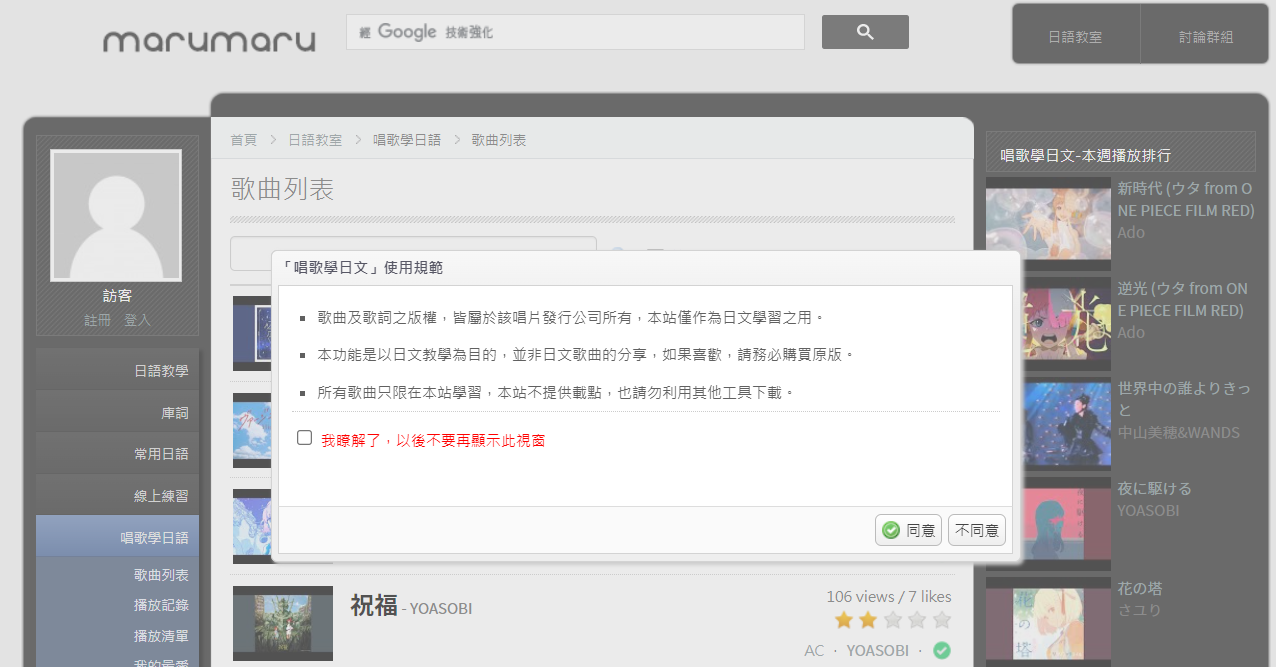1276x667 pixels.
Task: Click the Google search input field
Action: pyautogui.click(x=575, y=32)
